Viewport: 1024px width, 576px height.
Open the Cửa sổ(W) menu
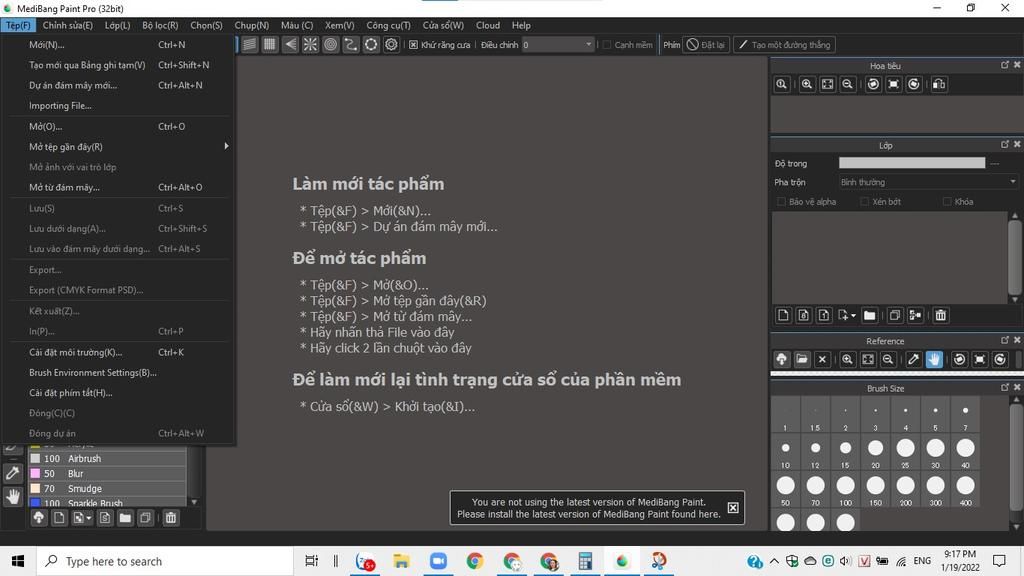pos(443,25)
